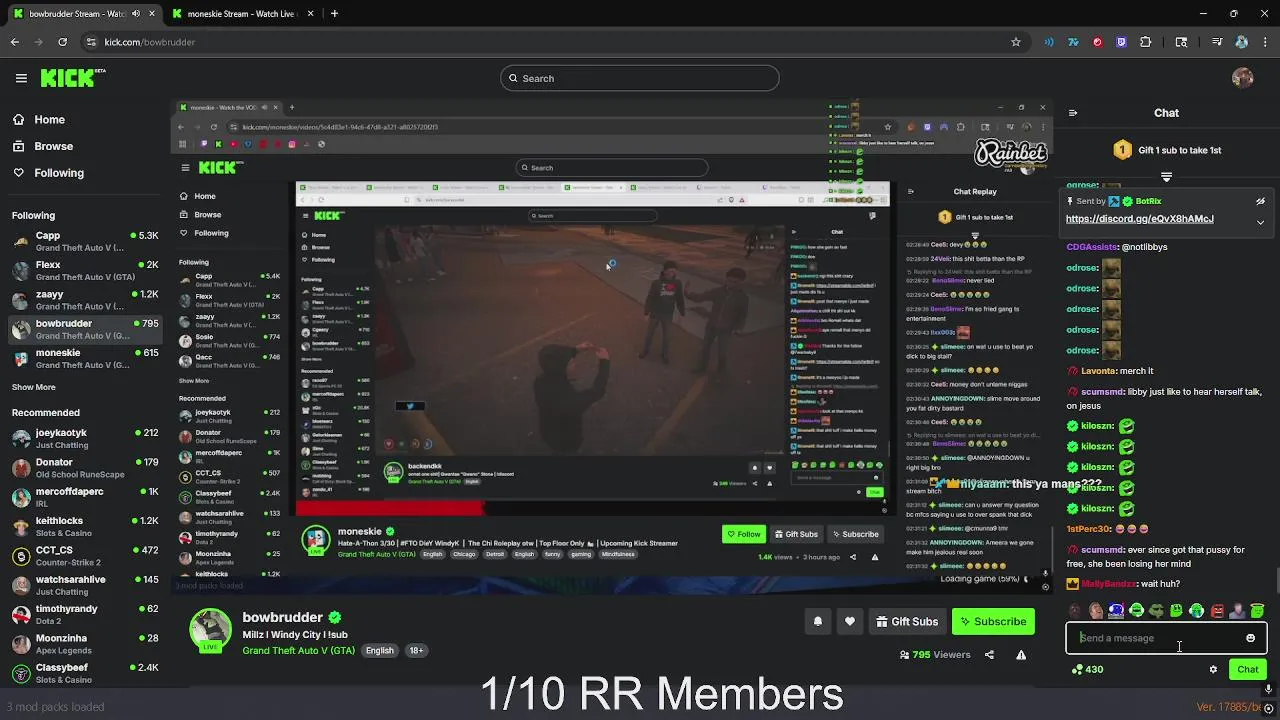Select the green frog emote in quick emotes
Viewport: 1280px width, 720px height.
pos(1157,611)
